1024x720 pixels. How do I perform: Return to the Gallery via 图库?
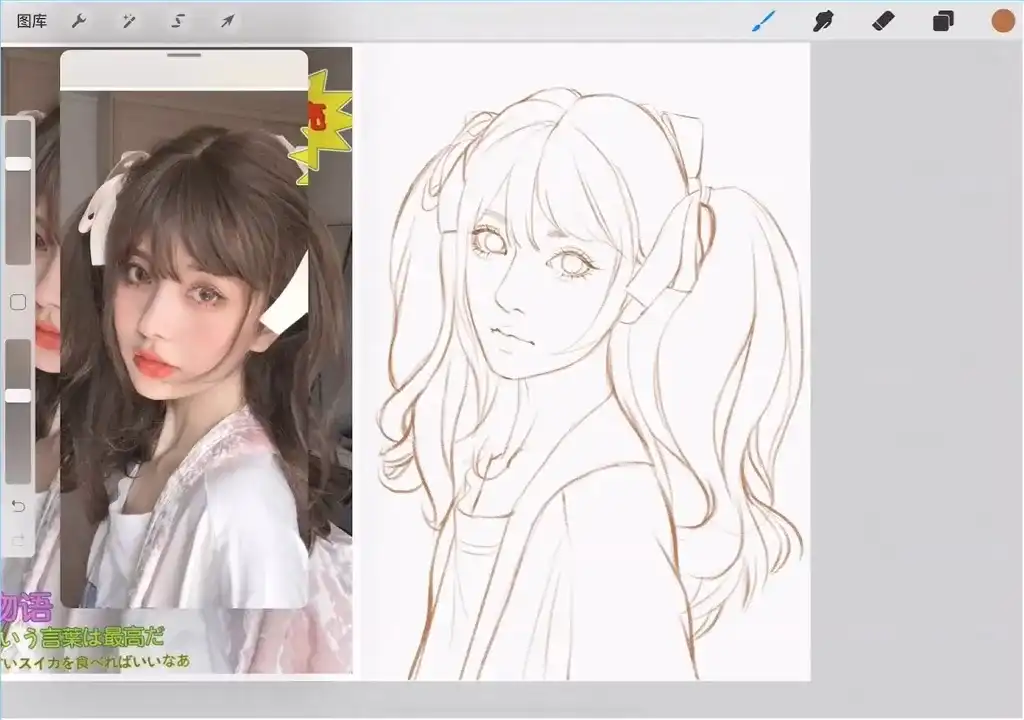coord(31,20)
